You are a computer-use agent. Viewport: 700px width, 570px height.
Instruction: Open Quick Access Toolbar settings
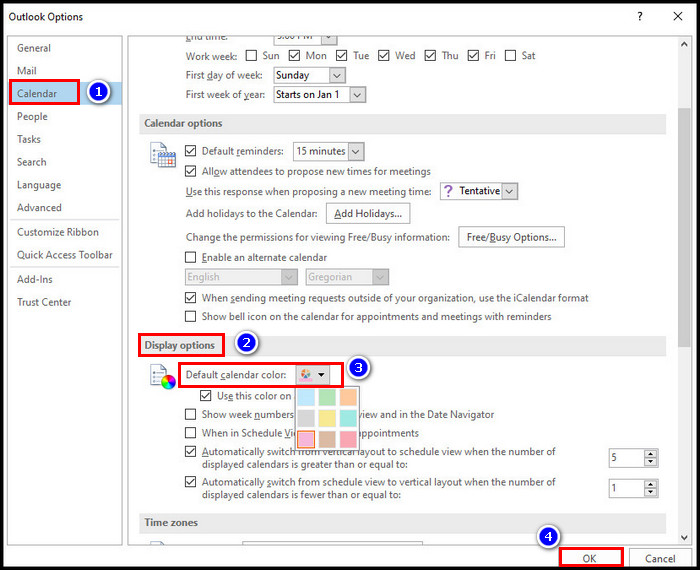point(65,255)
